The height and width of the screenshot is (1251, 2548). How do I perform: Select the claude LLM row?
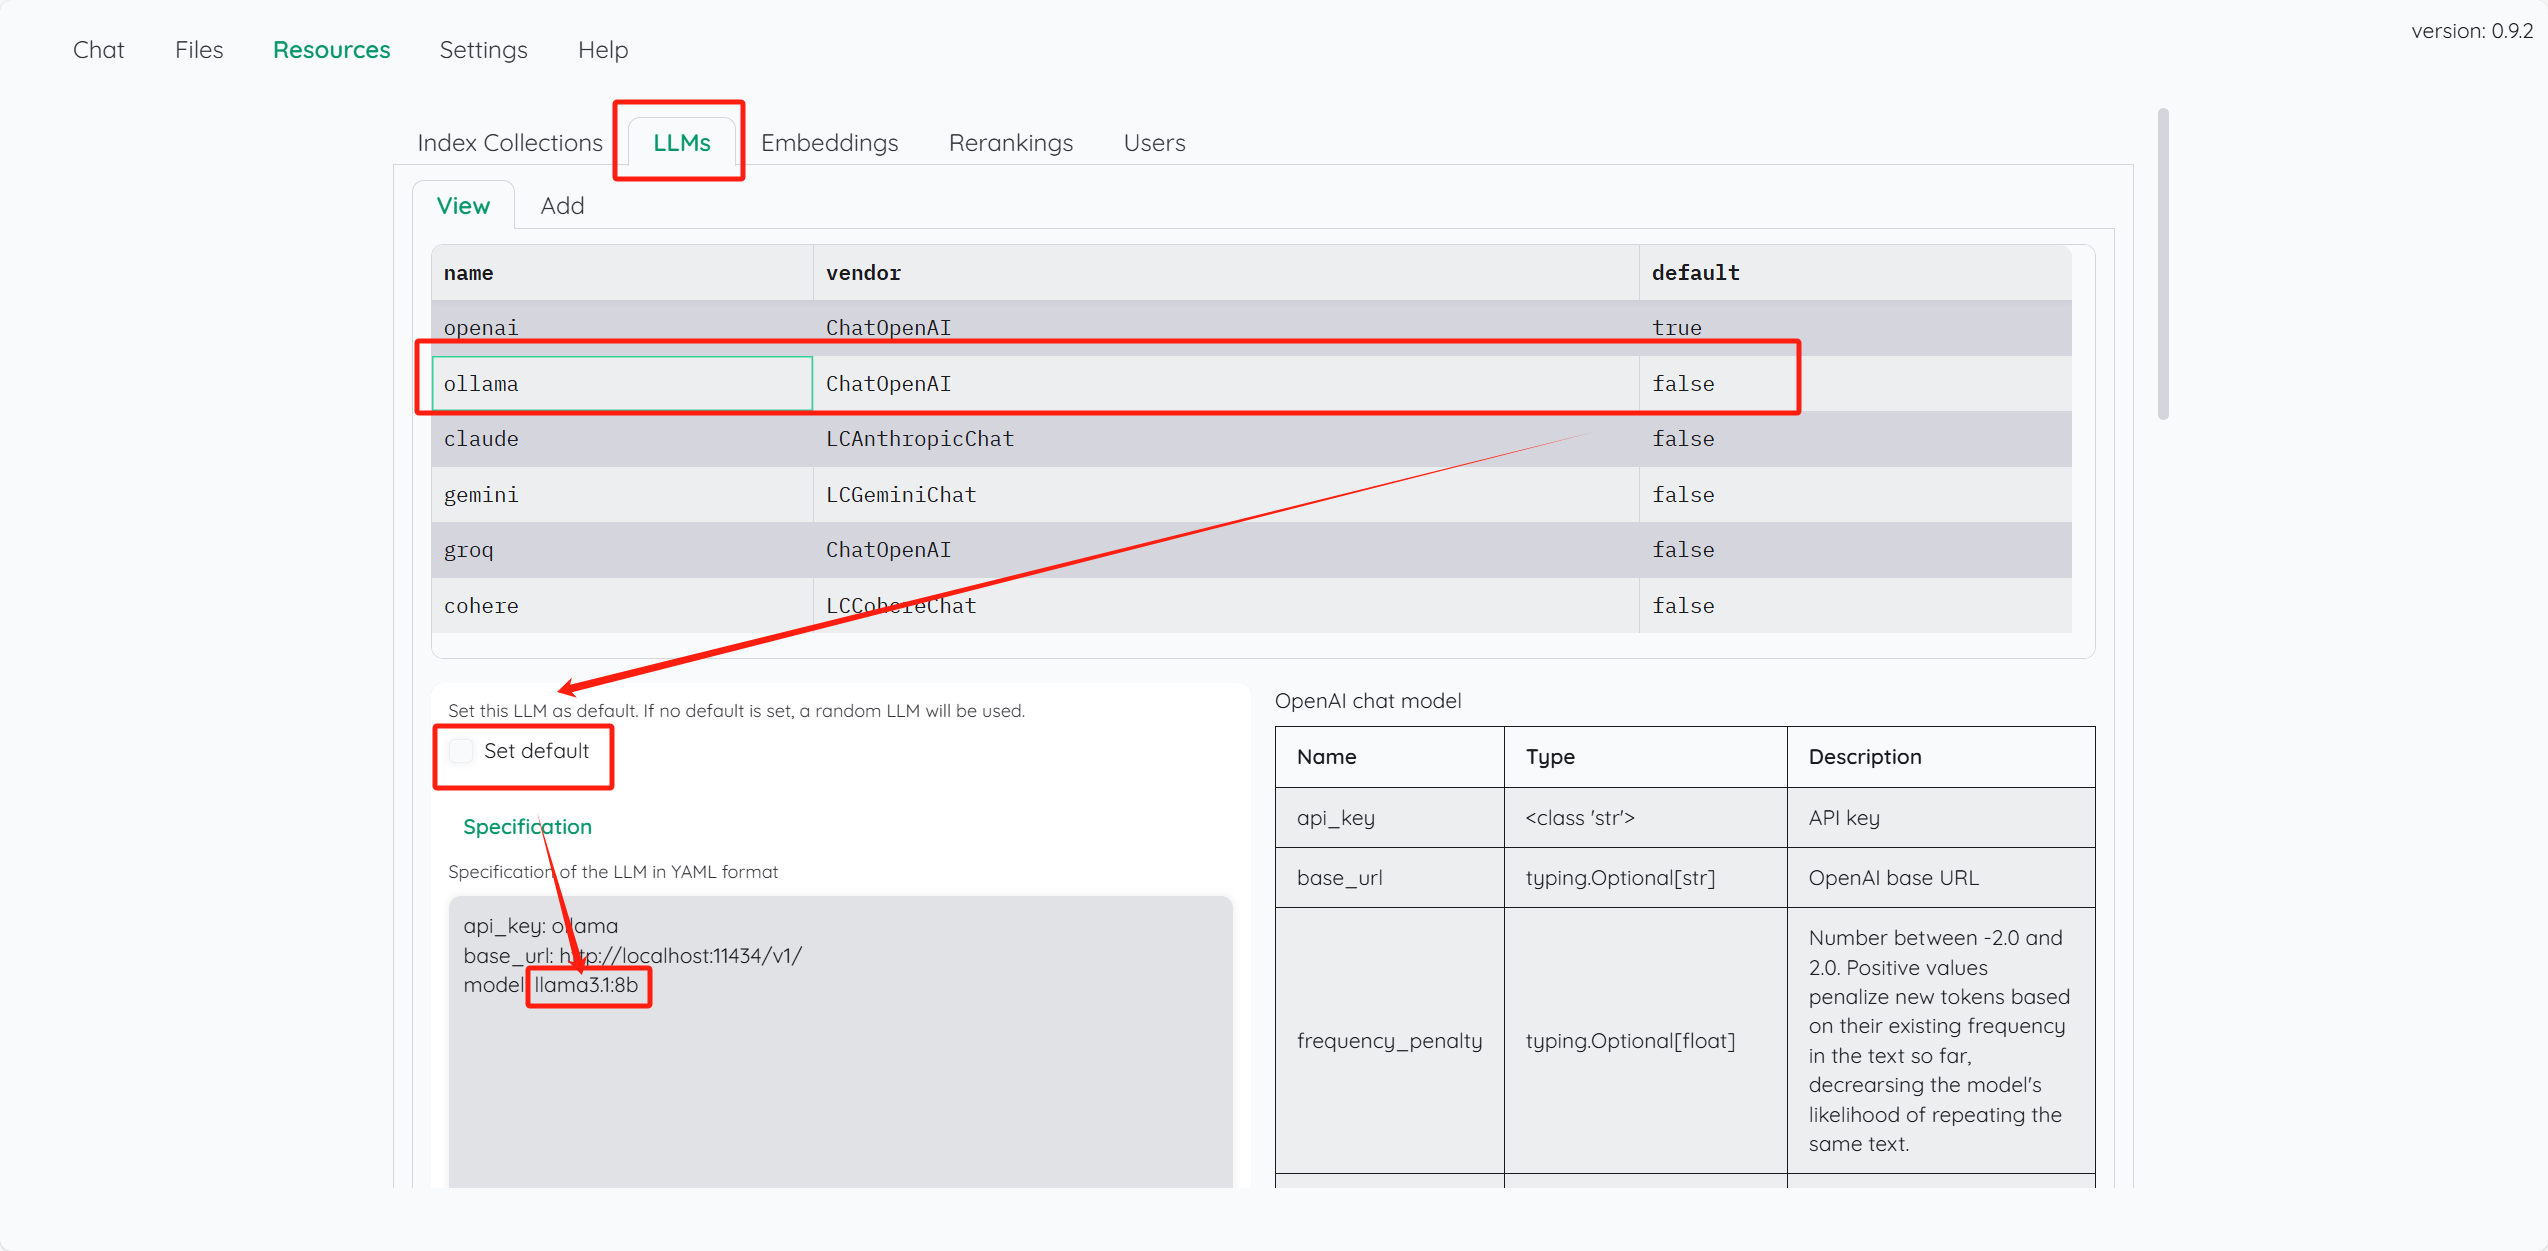481,439
